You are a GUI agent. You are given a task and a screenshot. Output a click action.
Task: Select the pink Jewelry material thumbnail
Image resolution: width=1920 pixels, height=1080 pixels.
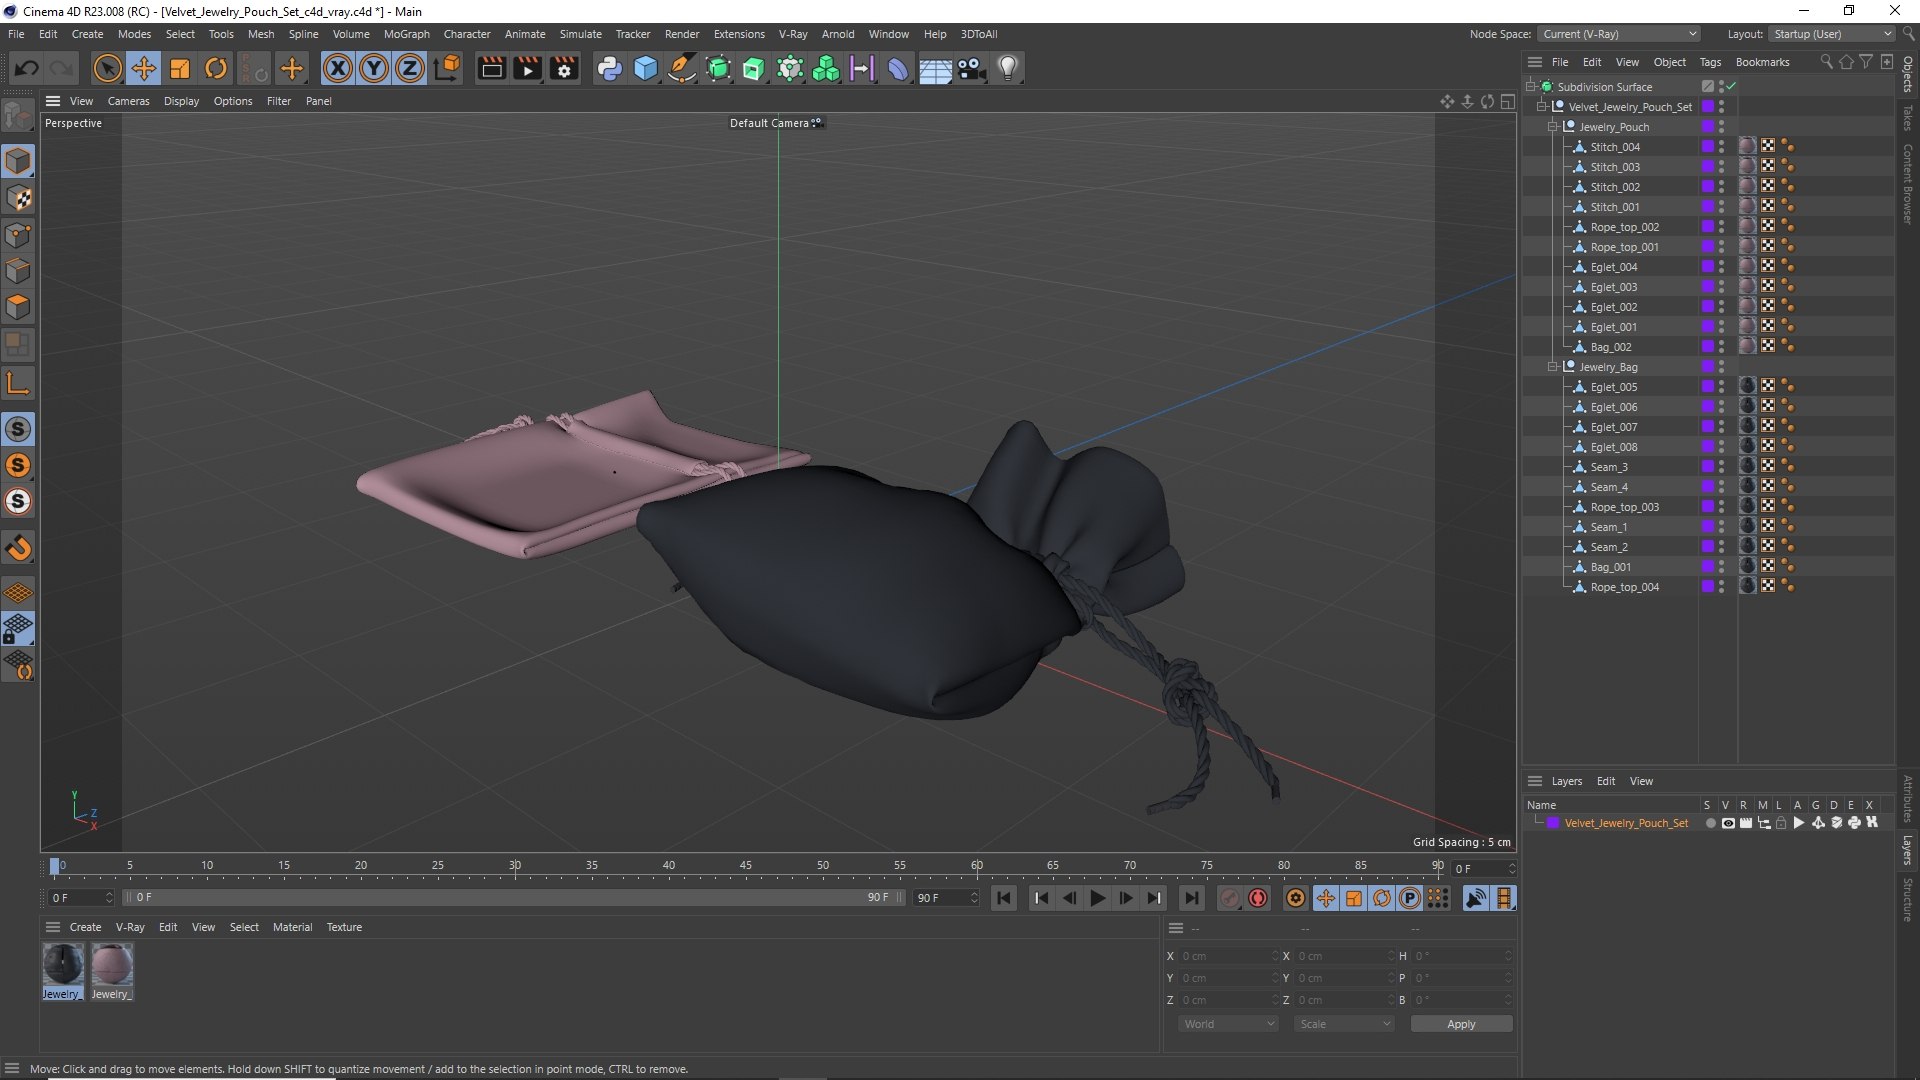point(112,966)
